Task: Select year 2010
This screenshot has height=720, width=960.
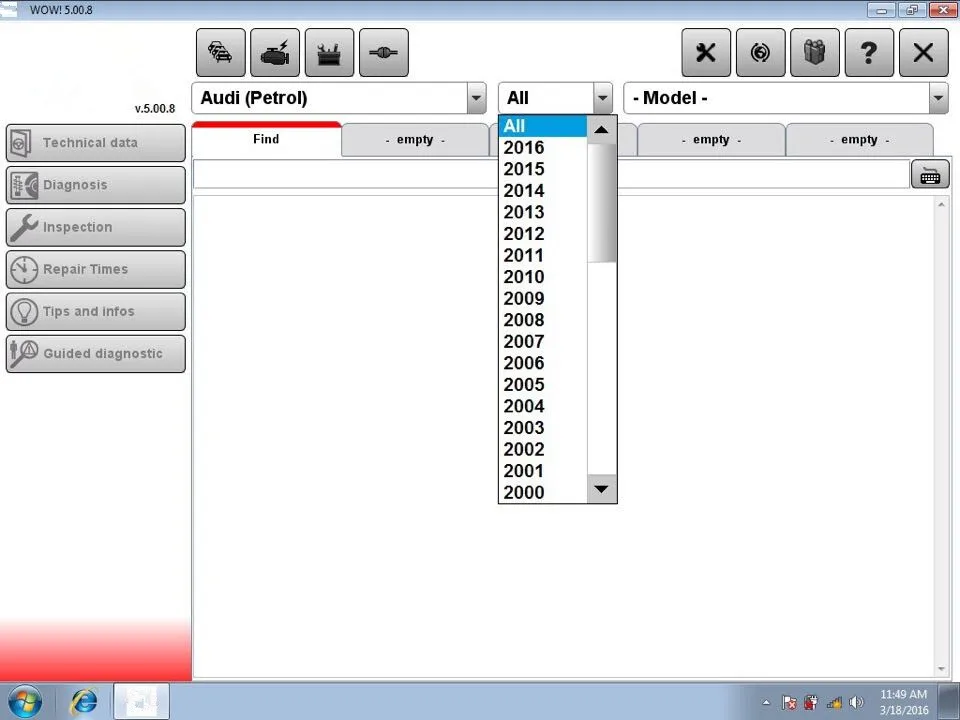Action: coord(542,277)
